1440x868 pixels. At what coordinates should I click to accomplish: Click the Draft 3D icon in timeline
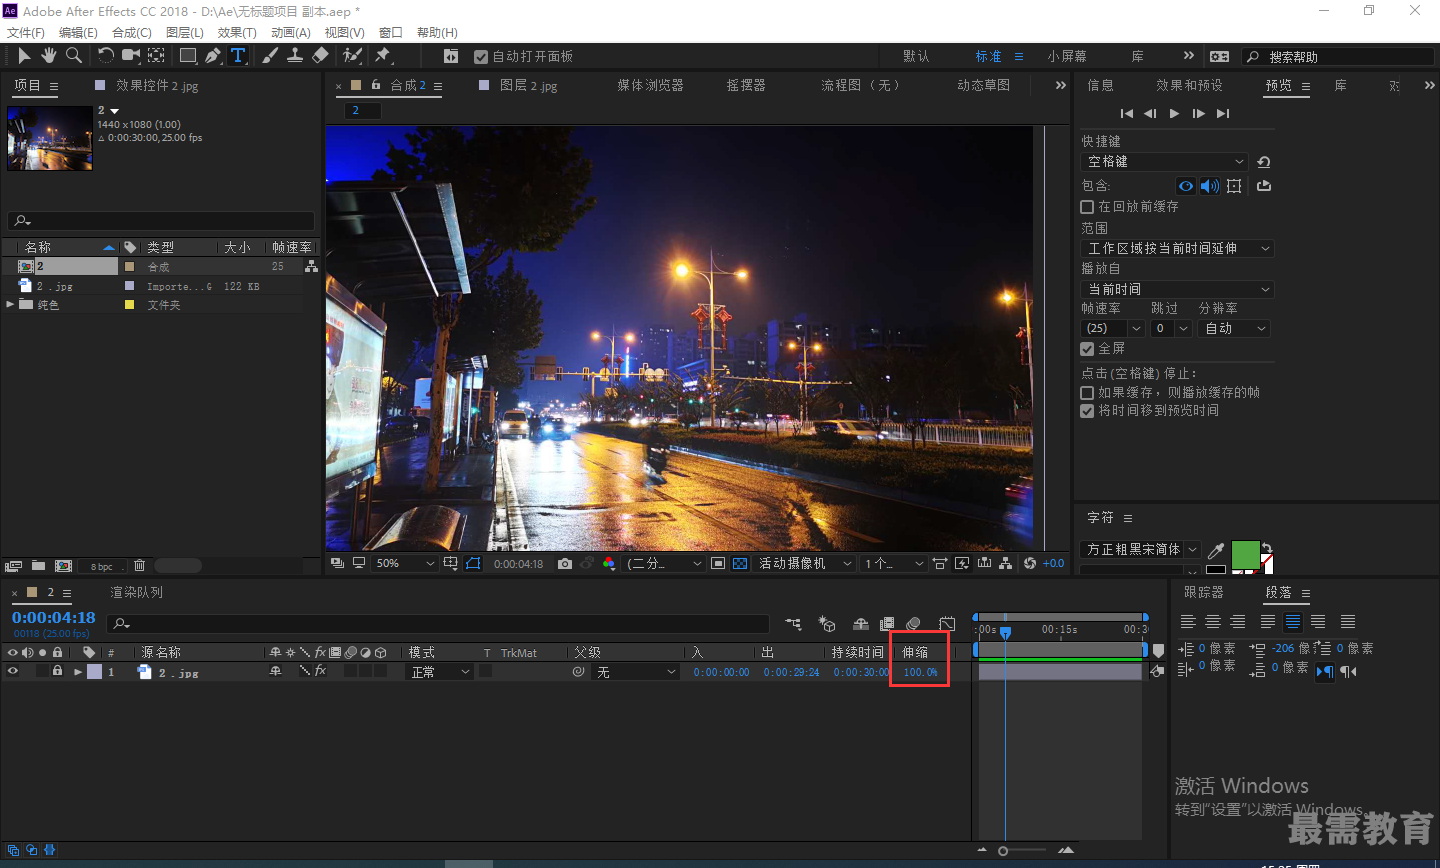(827, 624)
